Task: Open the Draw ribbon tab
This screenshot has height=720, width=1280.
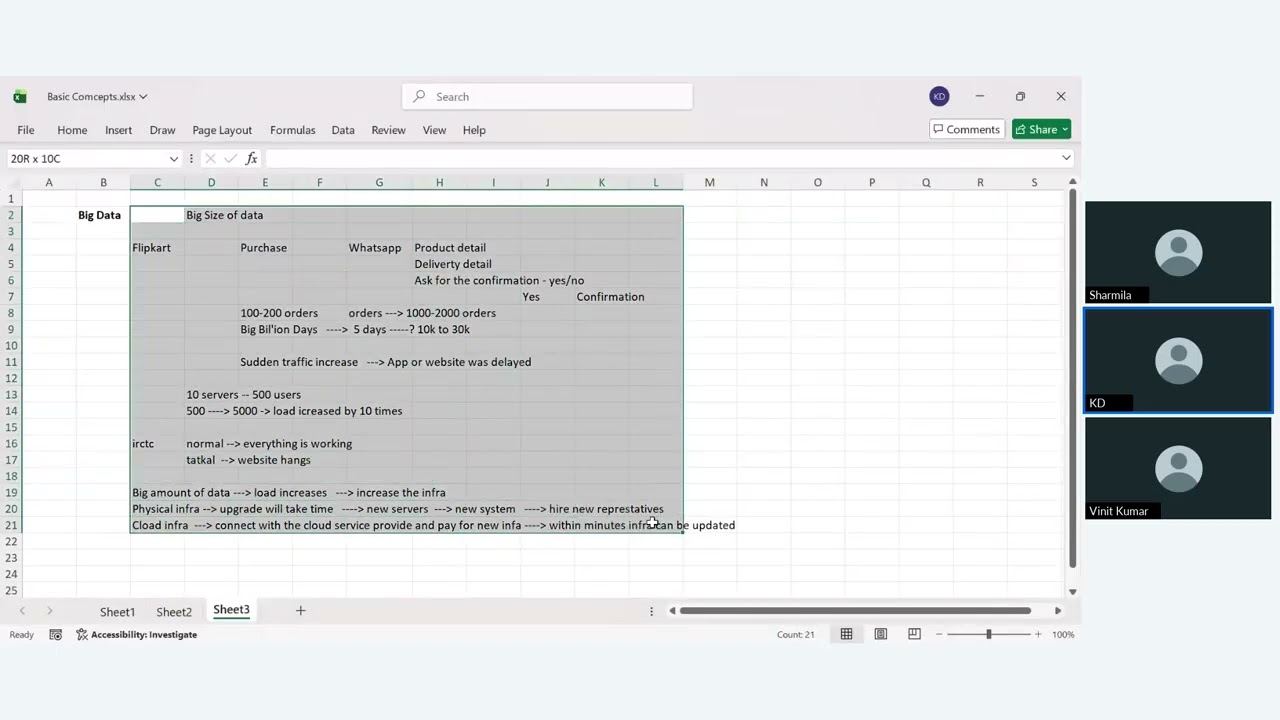Action: [x=162, y=130]
